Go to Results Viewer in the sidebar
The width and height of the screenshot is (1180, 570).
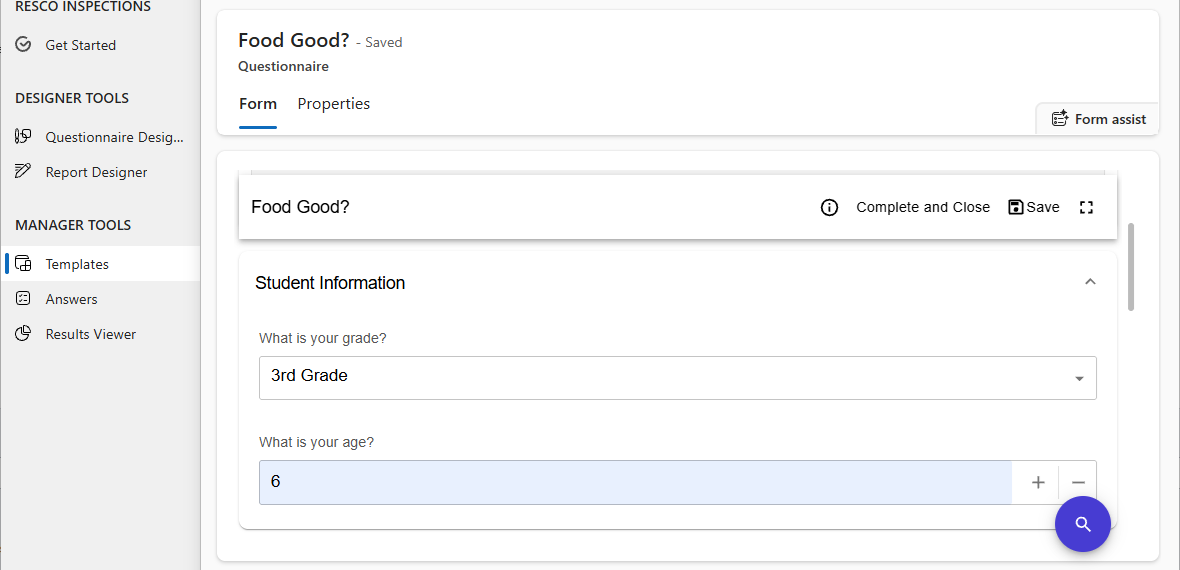point(90,334)
